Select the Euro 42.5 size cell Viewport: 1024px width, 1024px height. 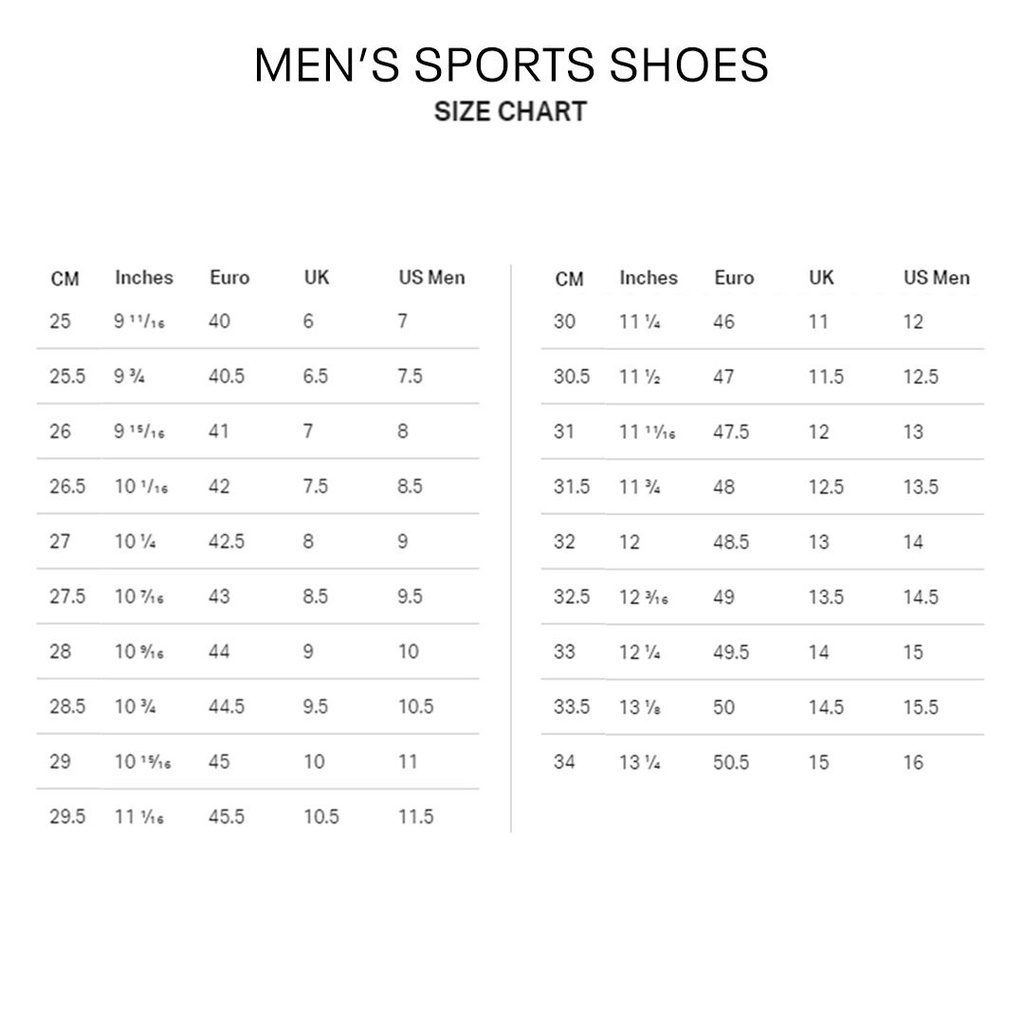point(227,541)
